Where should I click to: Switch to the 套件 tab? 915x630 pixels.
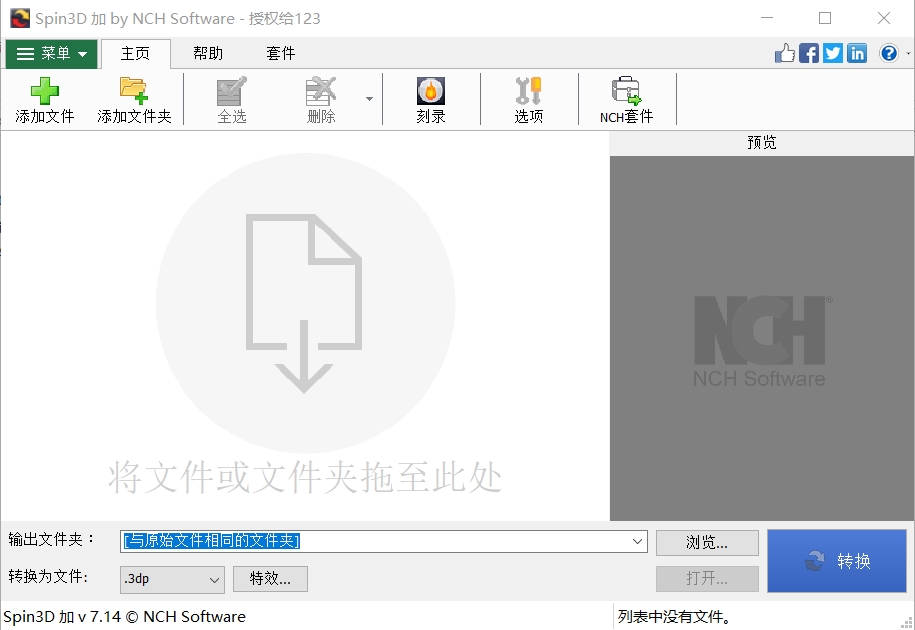point(281,54)
